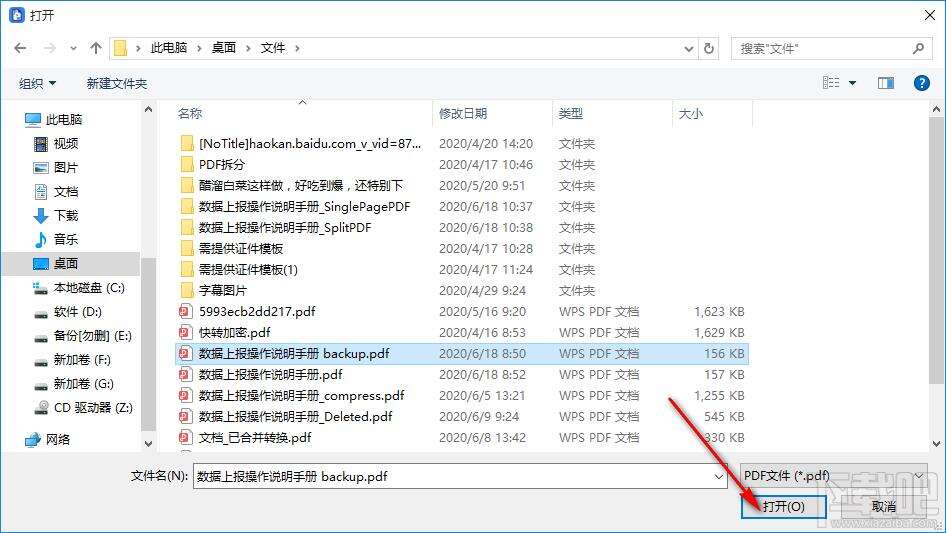Click folder icon of PDF拆分
This screenshot has height=533, width=946.
(186, 164)
